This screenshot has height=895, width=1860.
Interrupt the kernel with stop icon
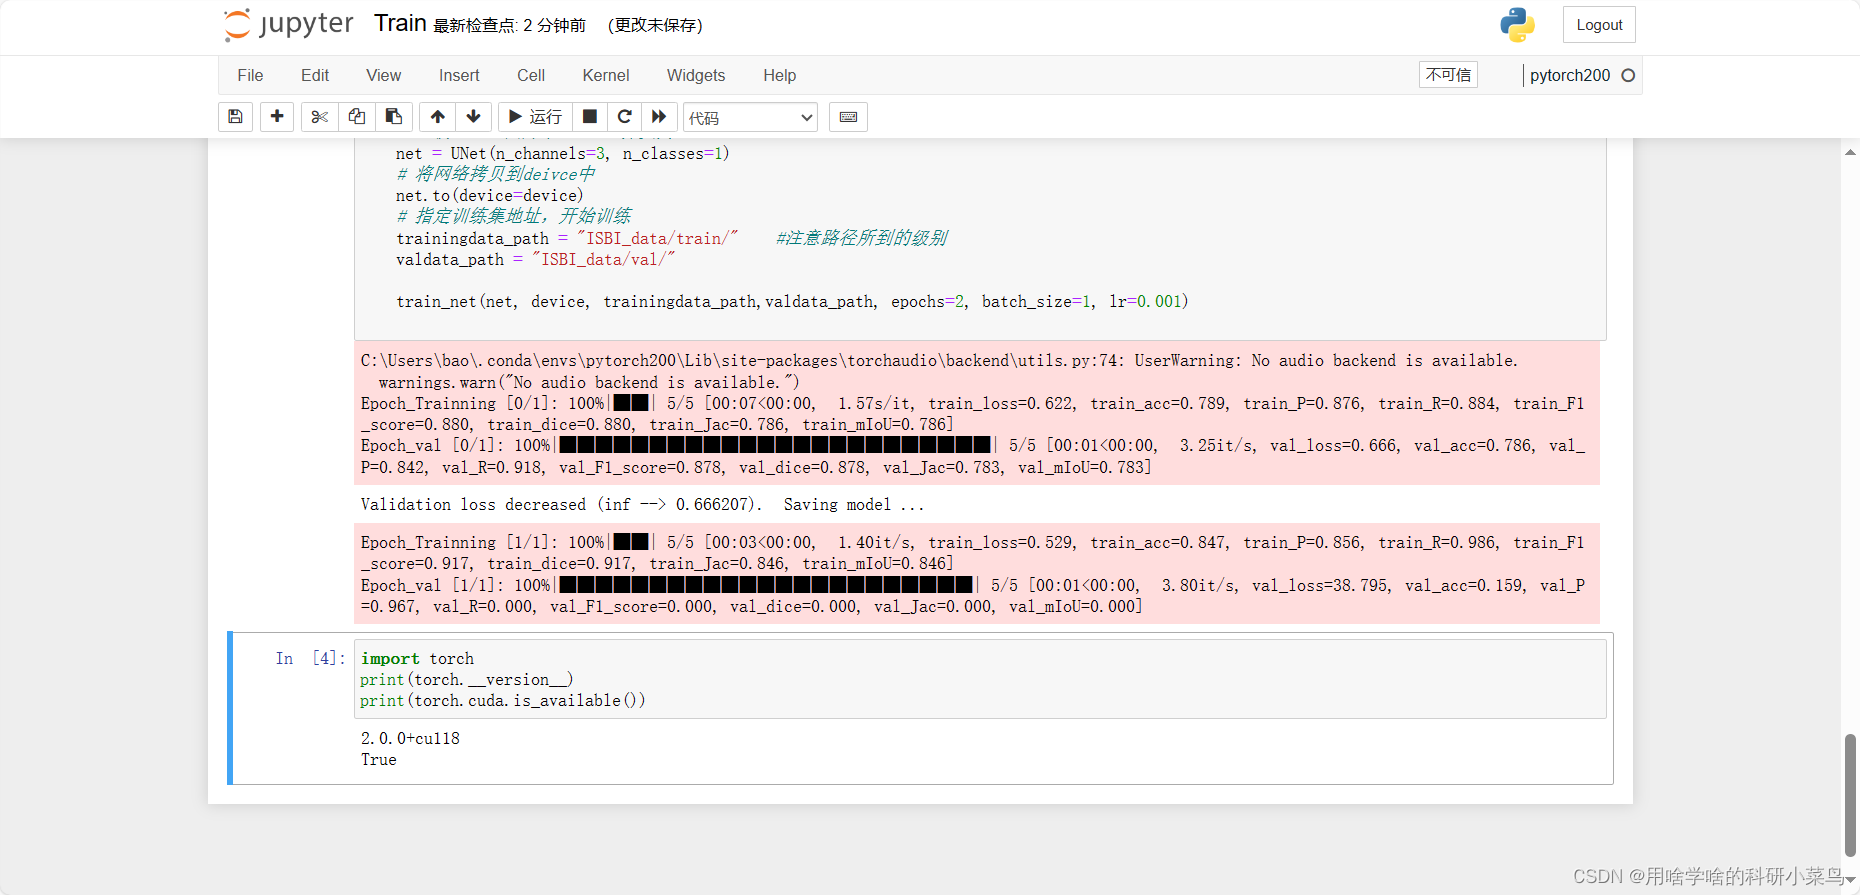point(590,117)
